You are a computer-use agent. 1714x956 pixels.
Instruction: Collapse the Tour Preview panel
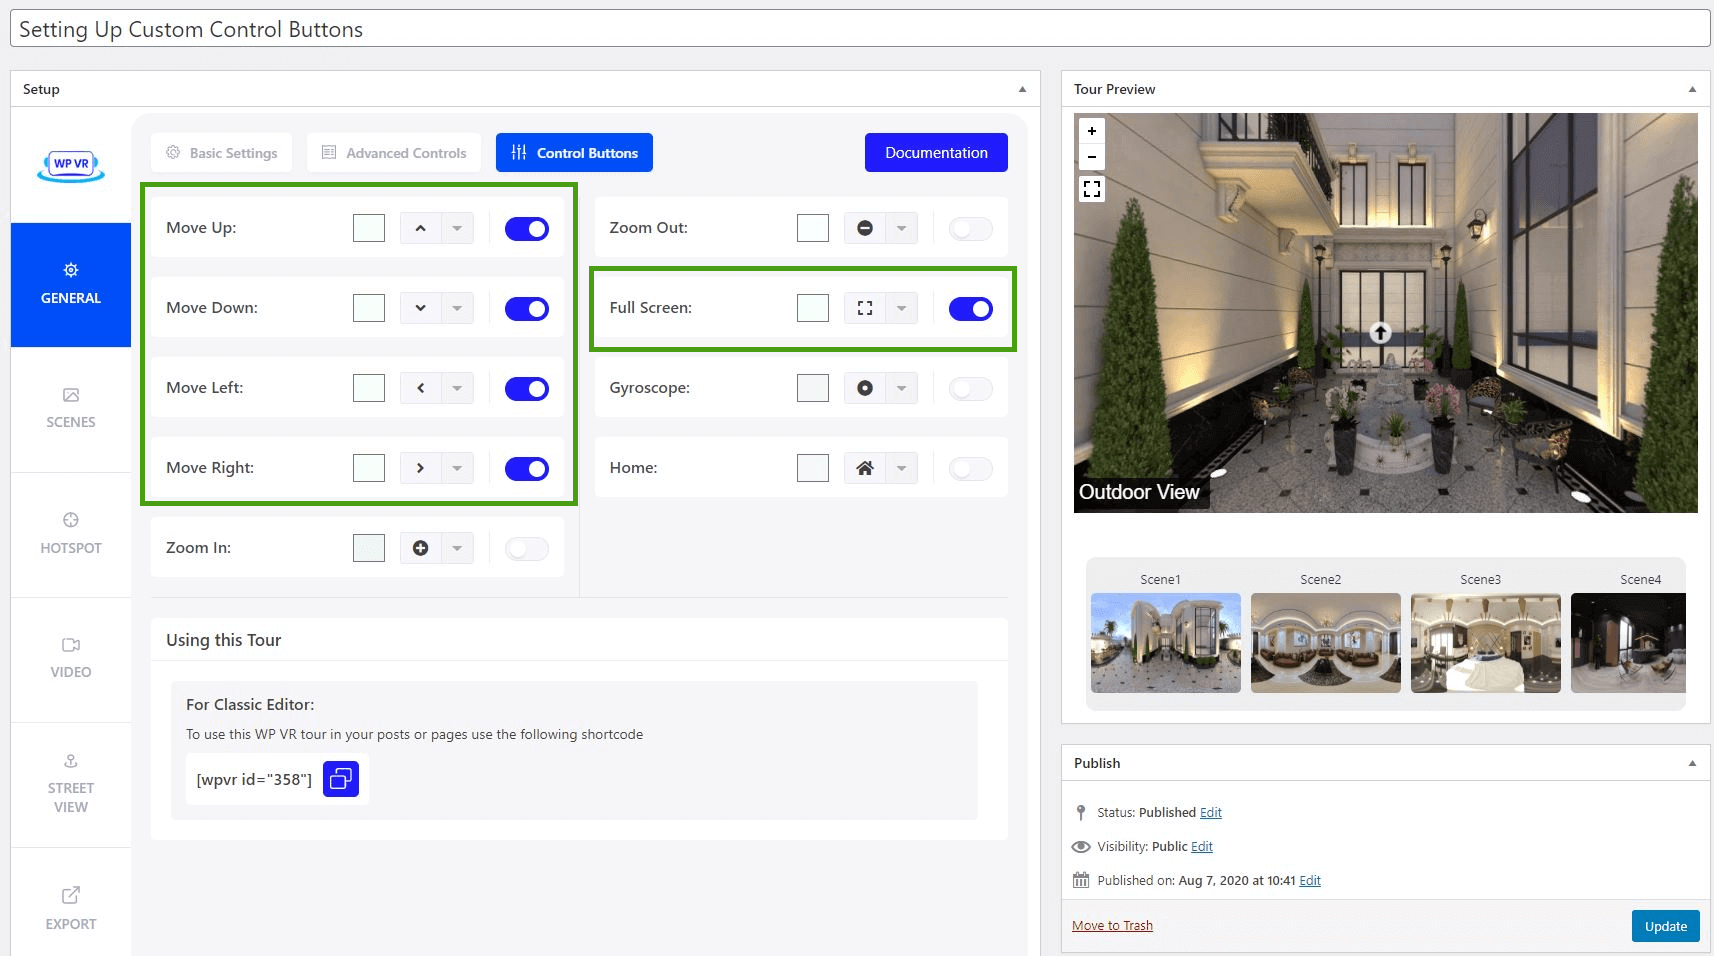click(x=1692, y=89)
